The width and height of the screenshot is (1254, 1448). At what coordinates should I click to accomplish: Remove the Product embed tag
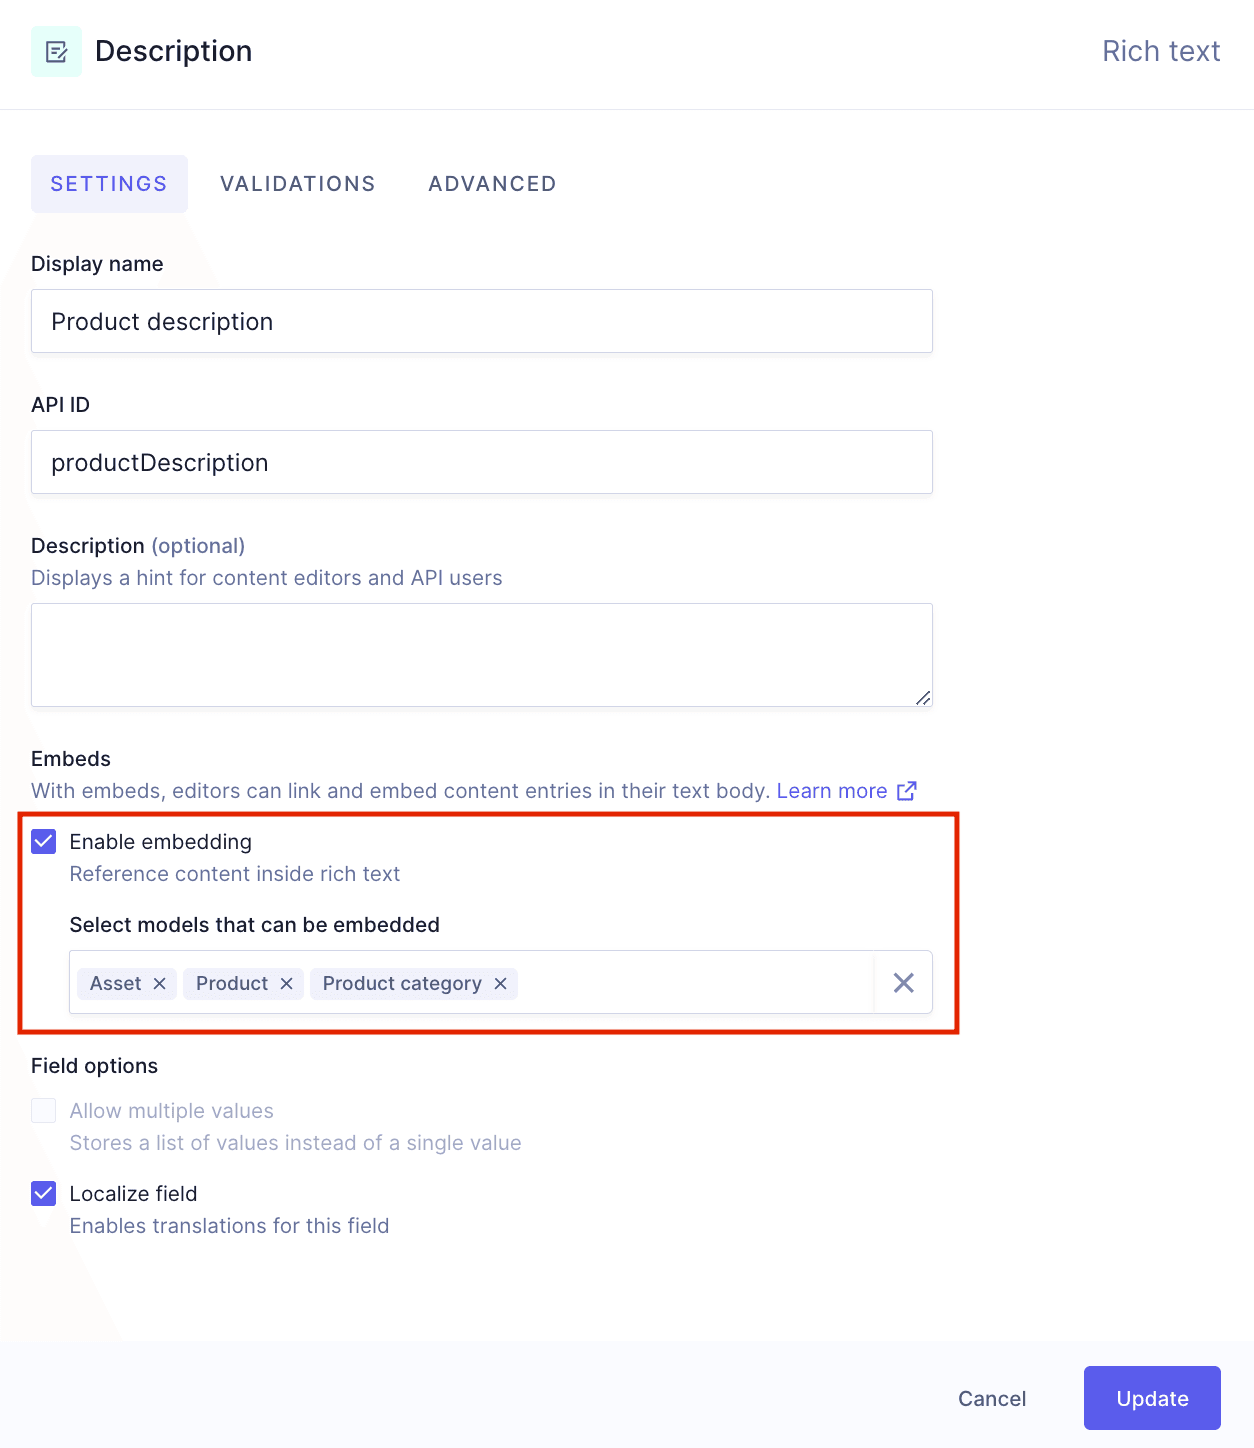[x=286, y=983]
